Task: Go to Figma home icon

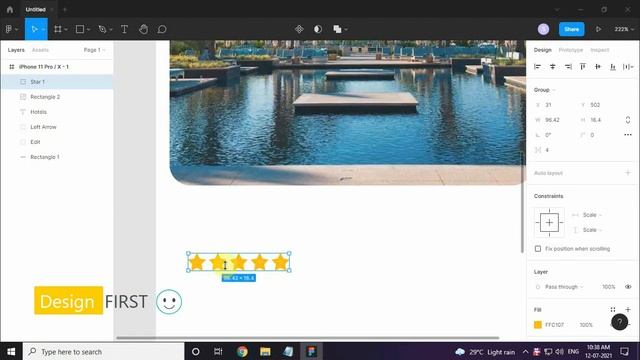Action: (x=10, y=9)
